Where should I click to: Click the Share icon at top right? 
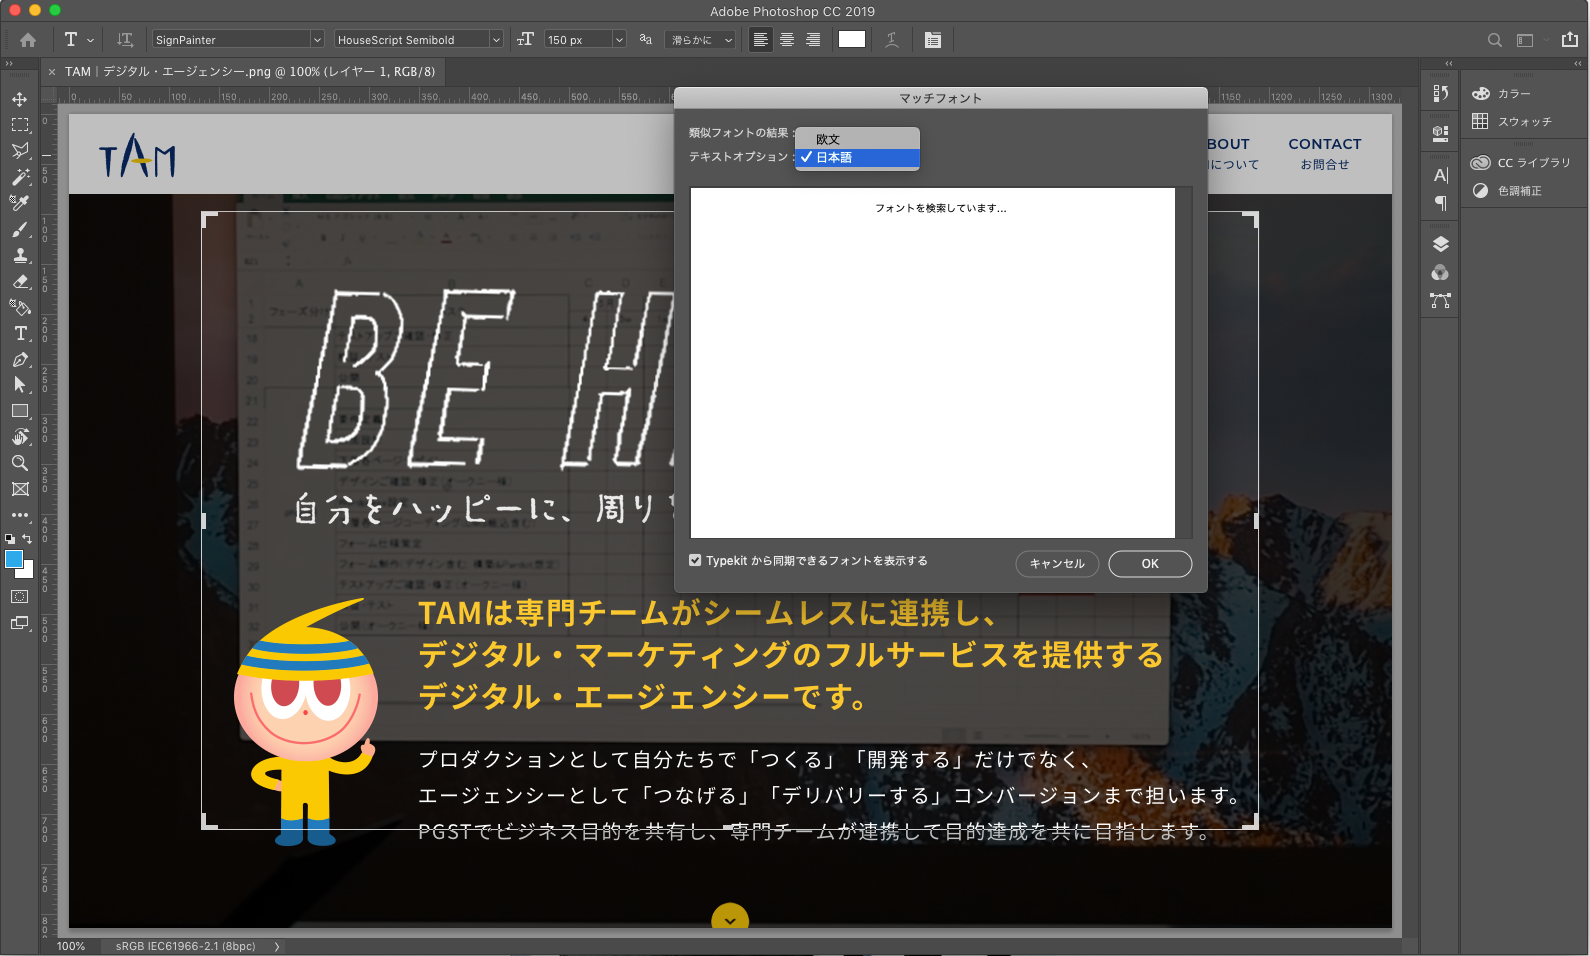[x=1570, y=40]
